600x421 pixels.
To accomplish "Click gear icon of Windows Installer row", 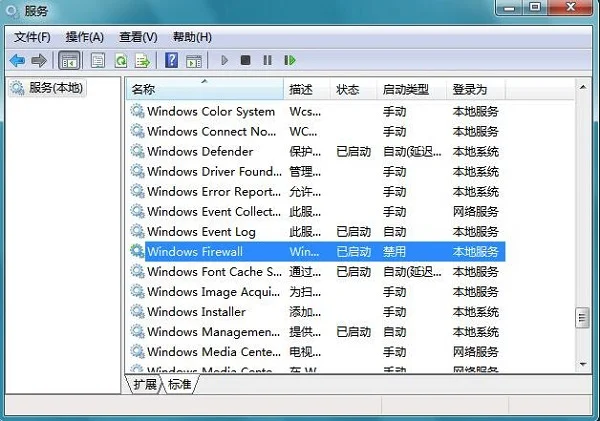I will (137, 311).
